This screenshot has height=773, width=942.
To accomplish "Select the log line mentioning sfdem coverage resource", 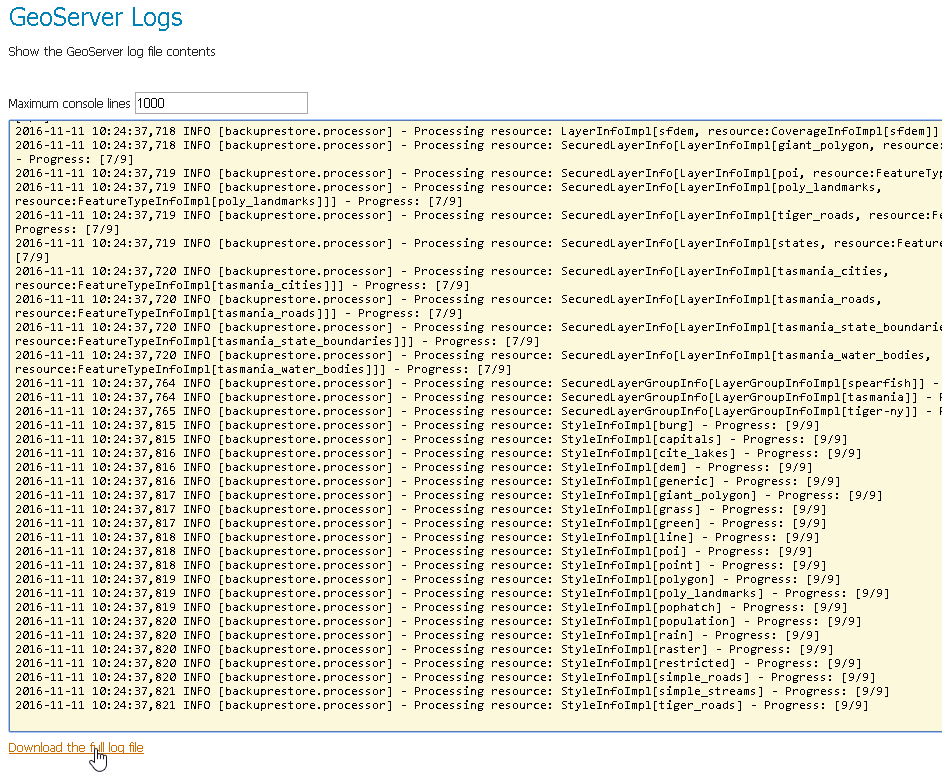I will [x=600, y=129].
